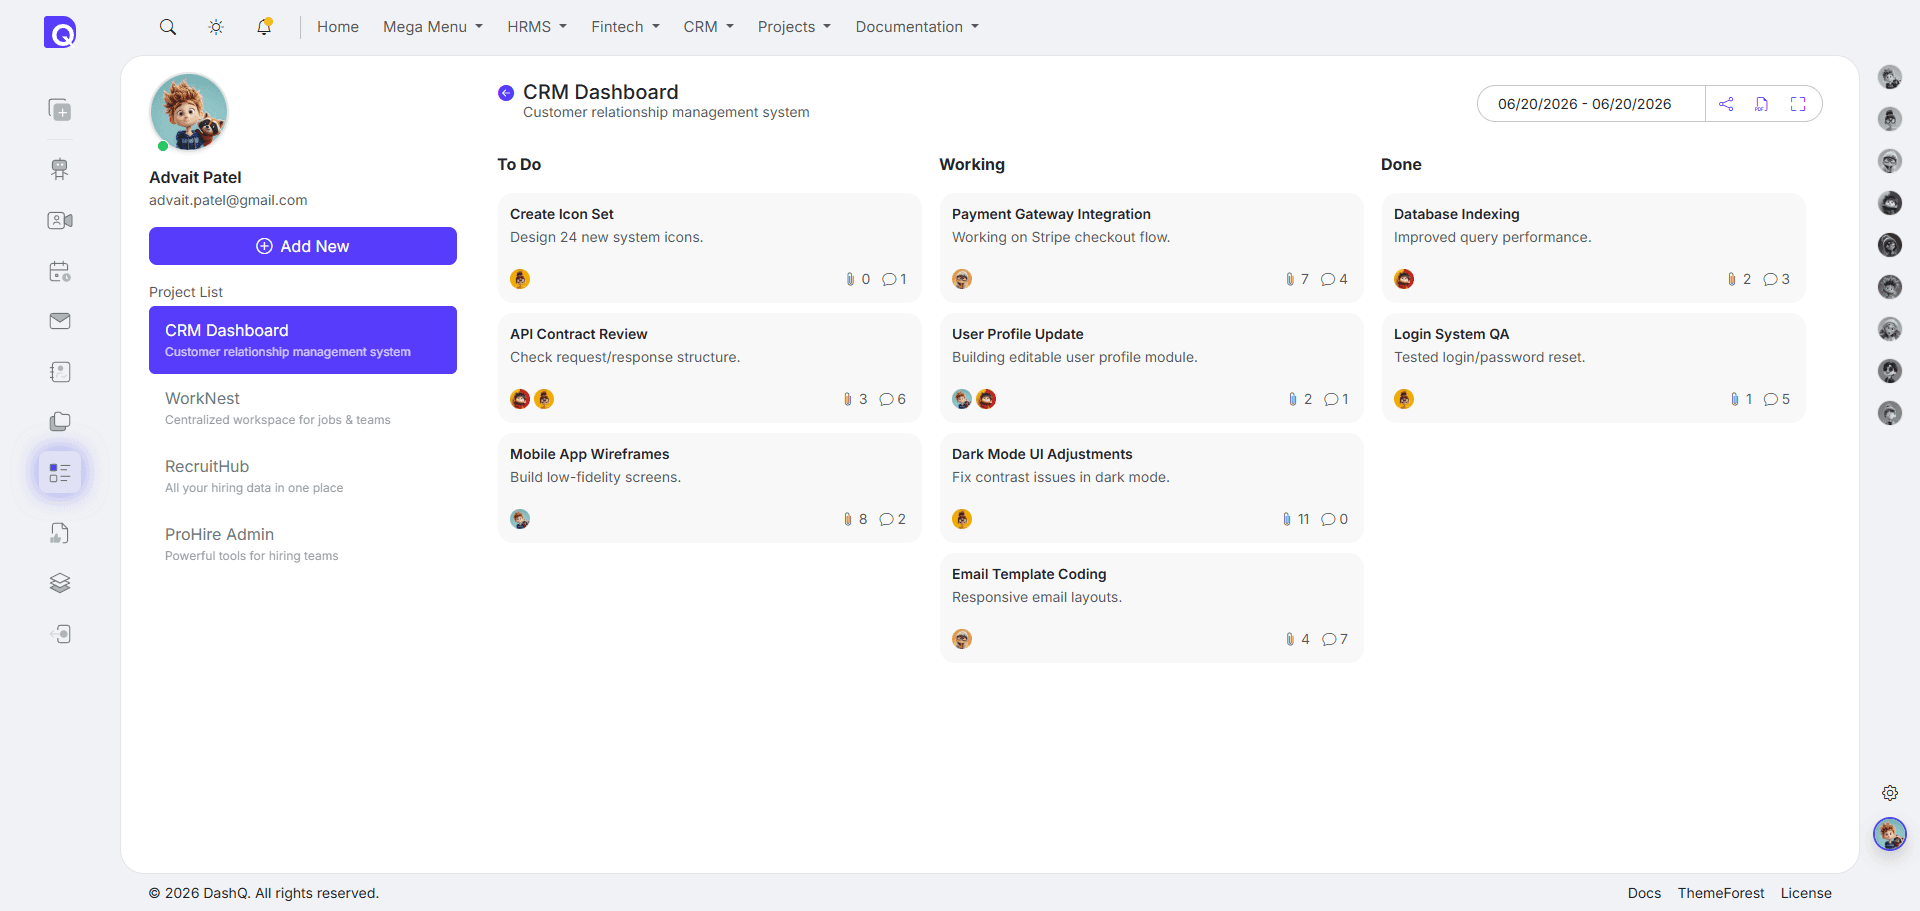
Task: Click assignee avatar on Payment Gateway Integration
Action: pyautogui.click(x=962, y=279)
